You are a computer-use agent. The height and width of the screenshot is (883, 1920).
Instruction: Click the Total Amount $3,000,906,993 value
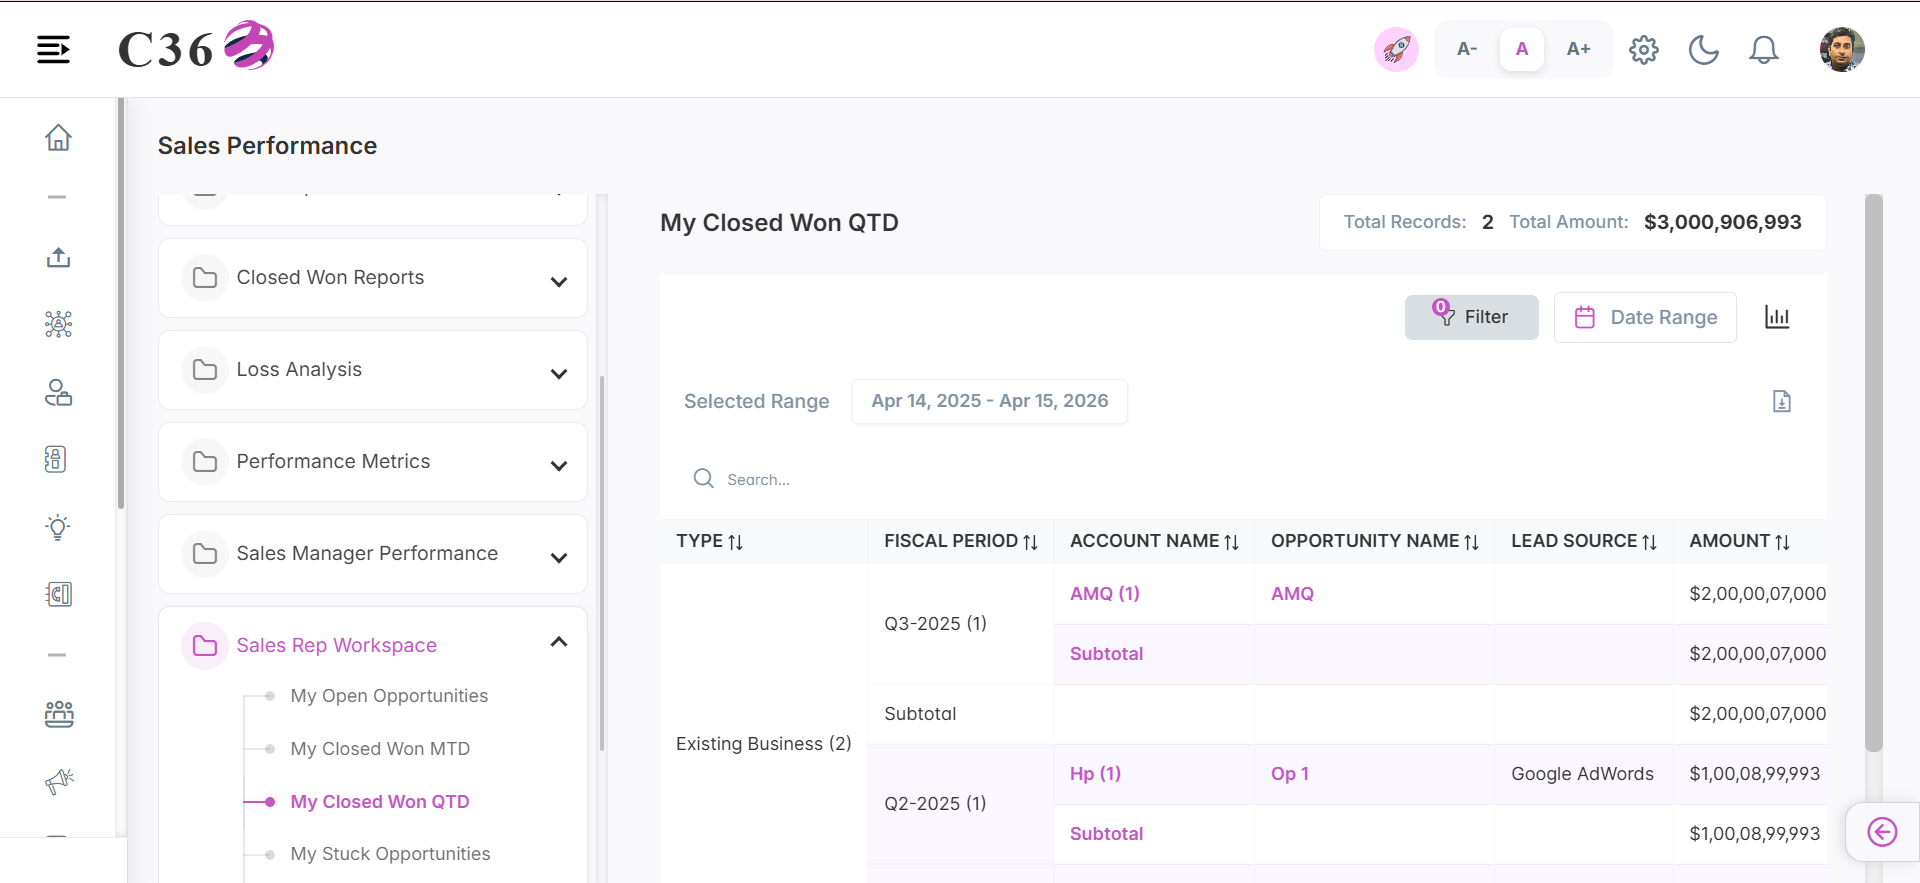pyautogui.click(x=1723, y=222)
